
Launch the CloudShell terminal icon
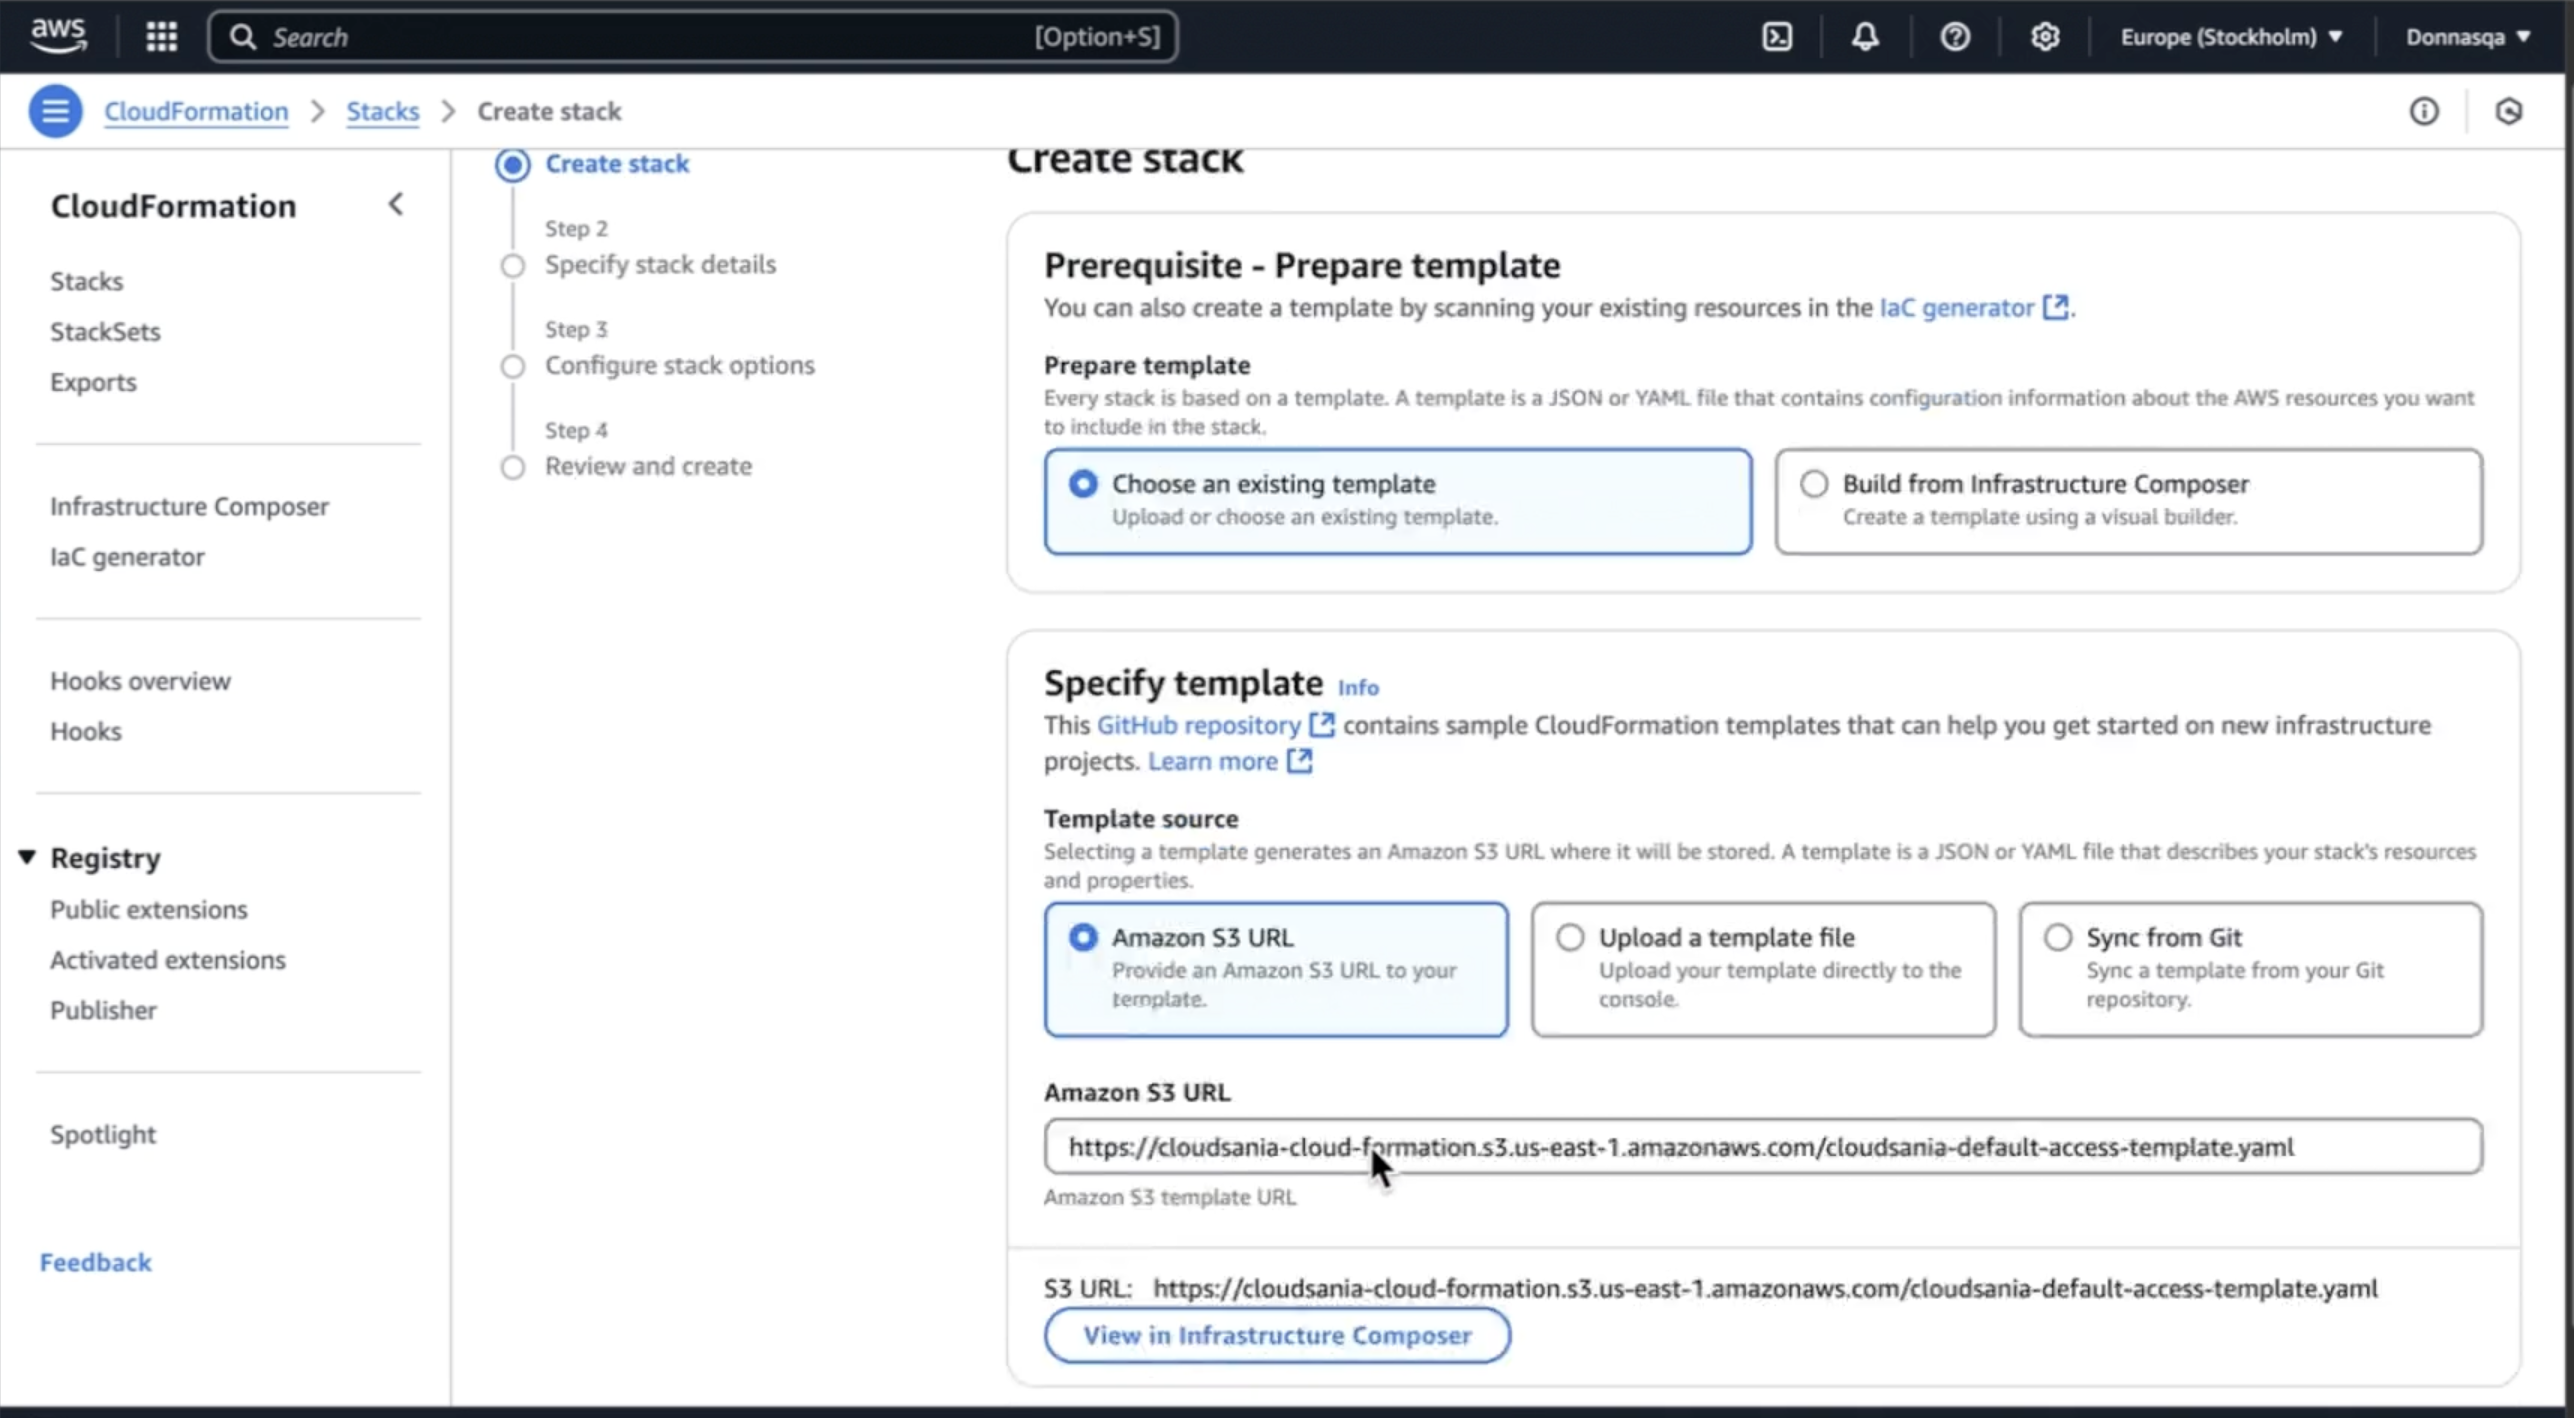1776,37
